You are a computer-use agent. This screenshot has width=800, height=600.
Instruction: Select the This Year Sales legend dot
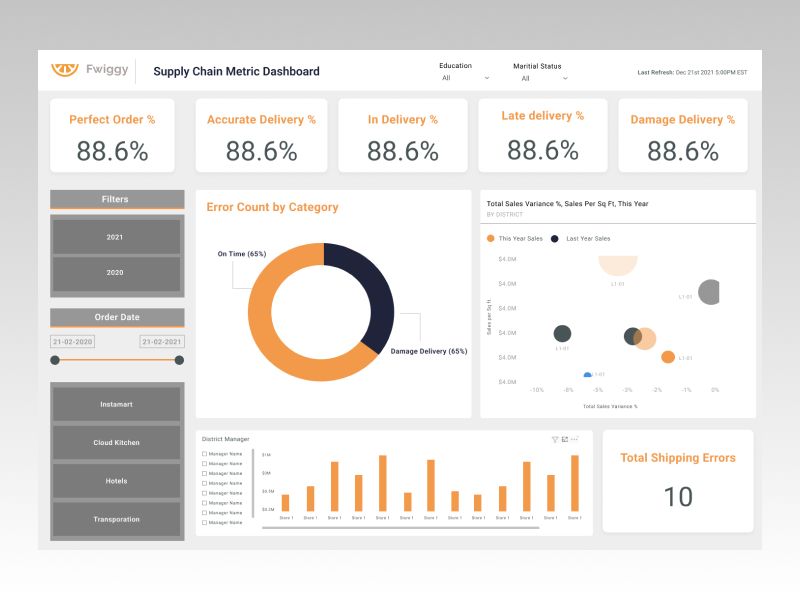pyautogui.click(x=489, y=239)
